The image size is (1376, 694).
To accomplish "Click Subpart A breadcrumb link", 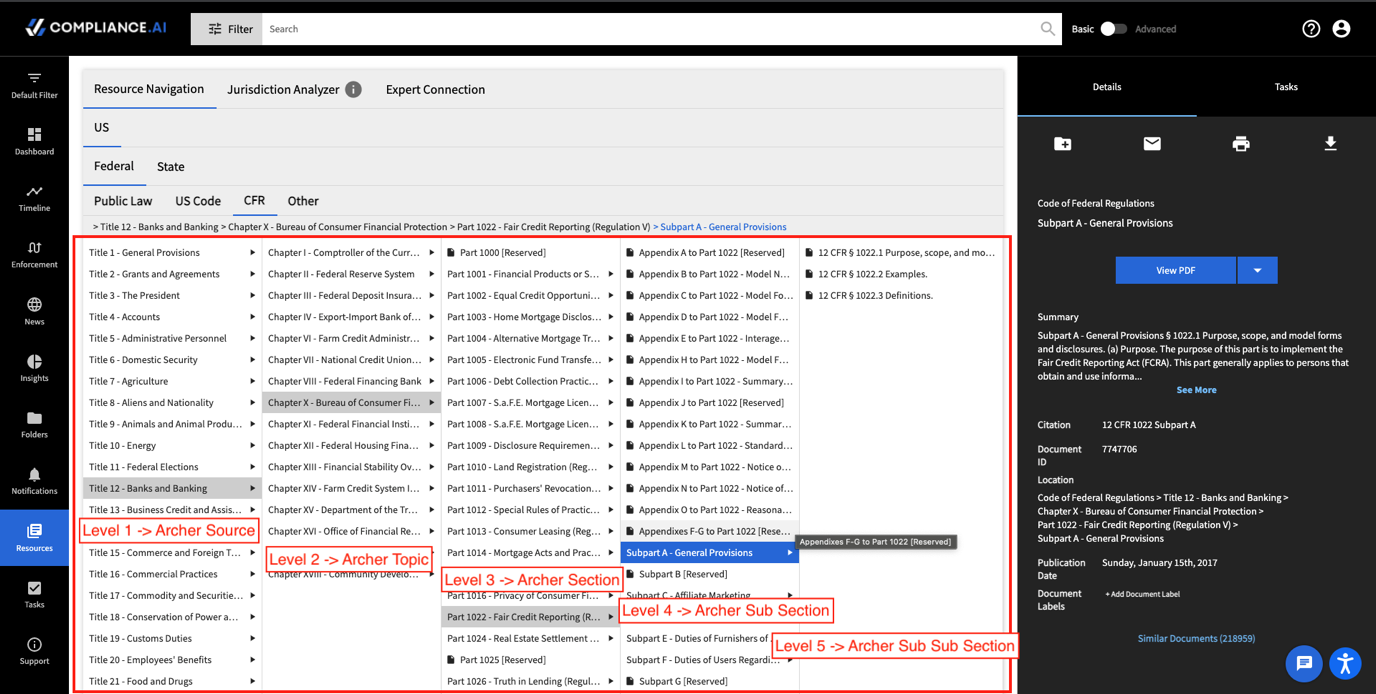I will 723,227.
